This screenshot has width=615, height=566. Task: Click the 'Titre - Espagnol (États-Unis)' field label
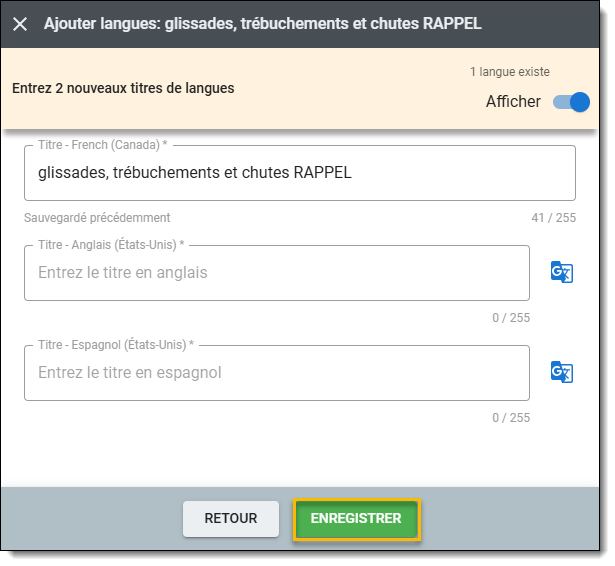[x=115, y=345]
